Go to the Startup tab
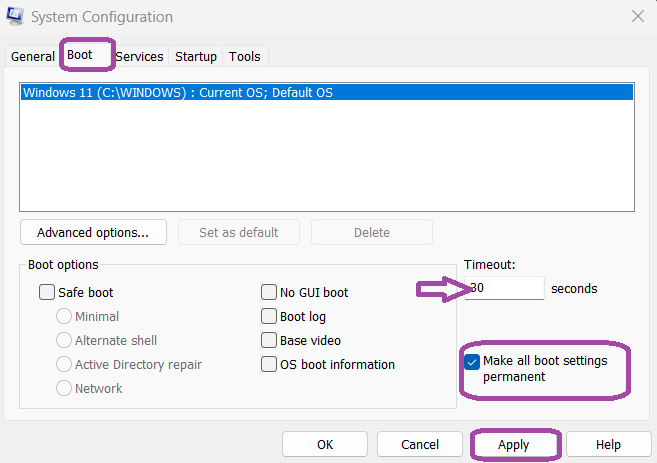657x463 pixels. pos(196,57)
